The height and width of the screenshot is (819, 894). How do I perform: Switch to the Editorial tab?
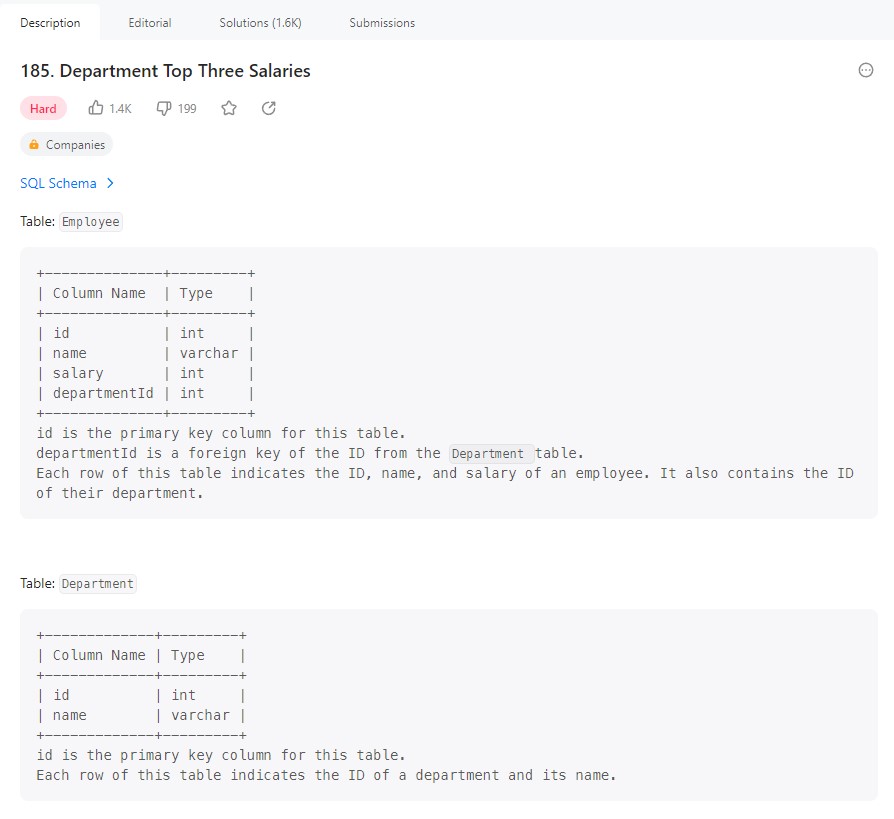(150, 22)
